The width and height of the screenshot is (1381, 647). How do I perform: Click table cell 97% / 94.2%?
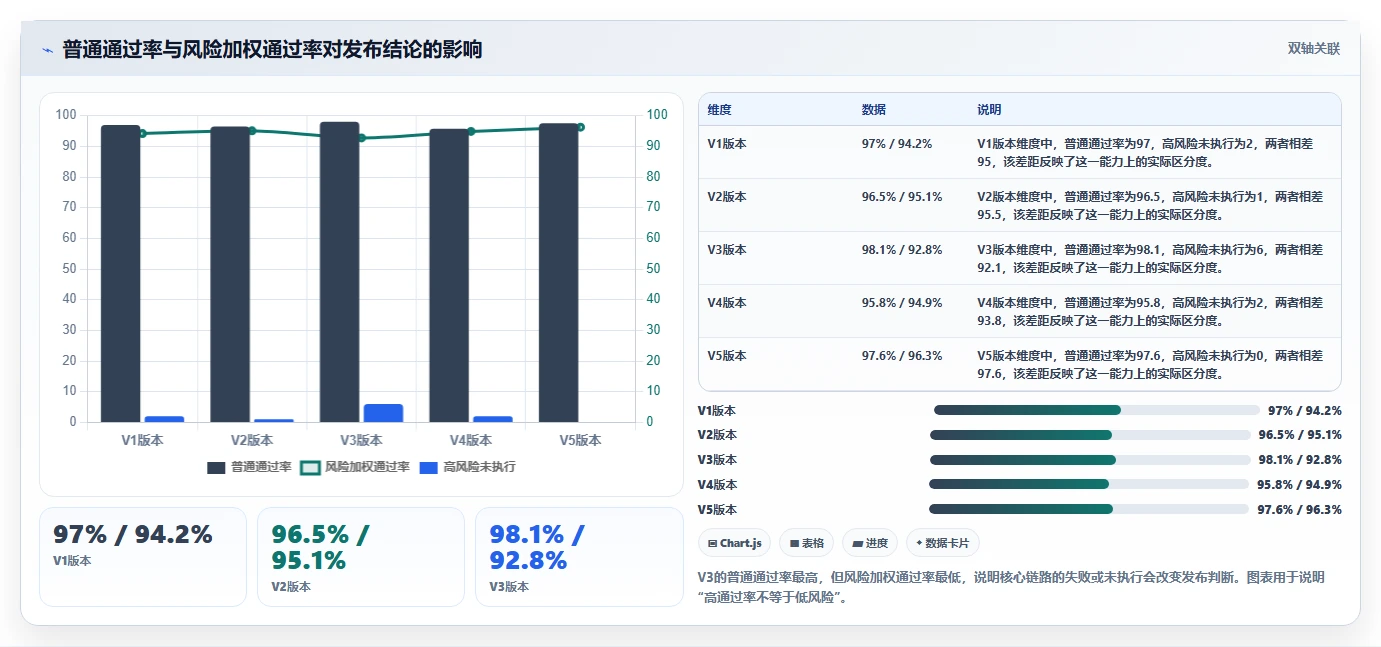coord(896,144)
